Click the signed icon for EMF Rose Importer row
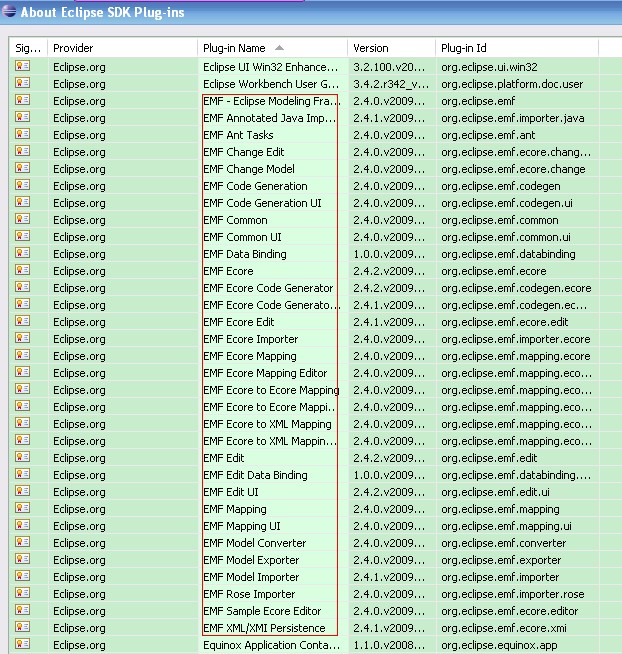The height and width of the screenshot is (654, 622). point(23,593)
